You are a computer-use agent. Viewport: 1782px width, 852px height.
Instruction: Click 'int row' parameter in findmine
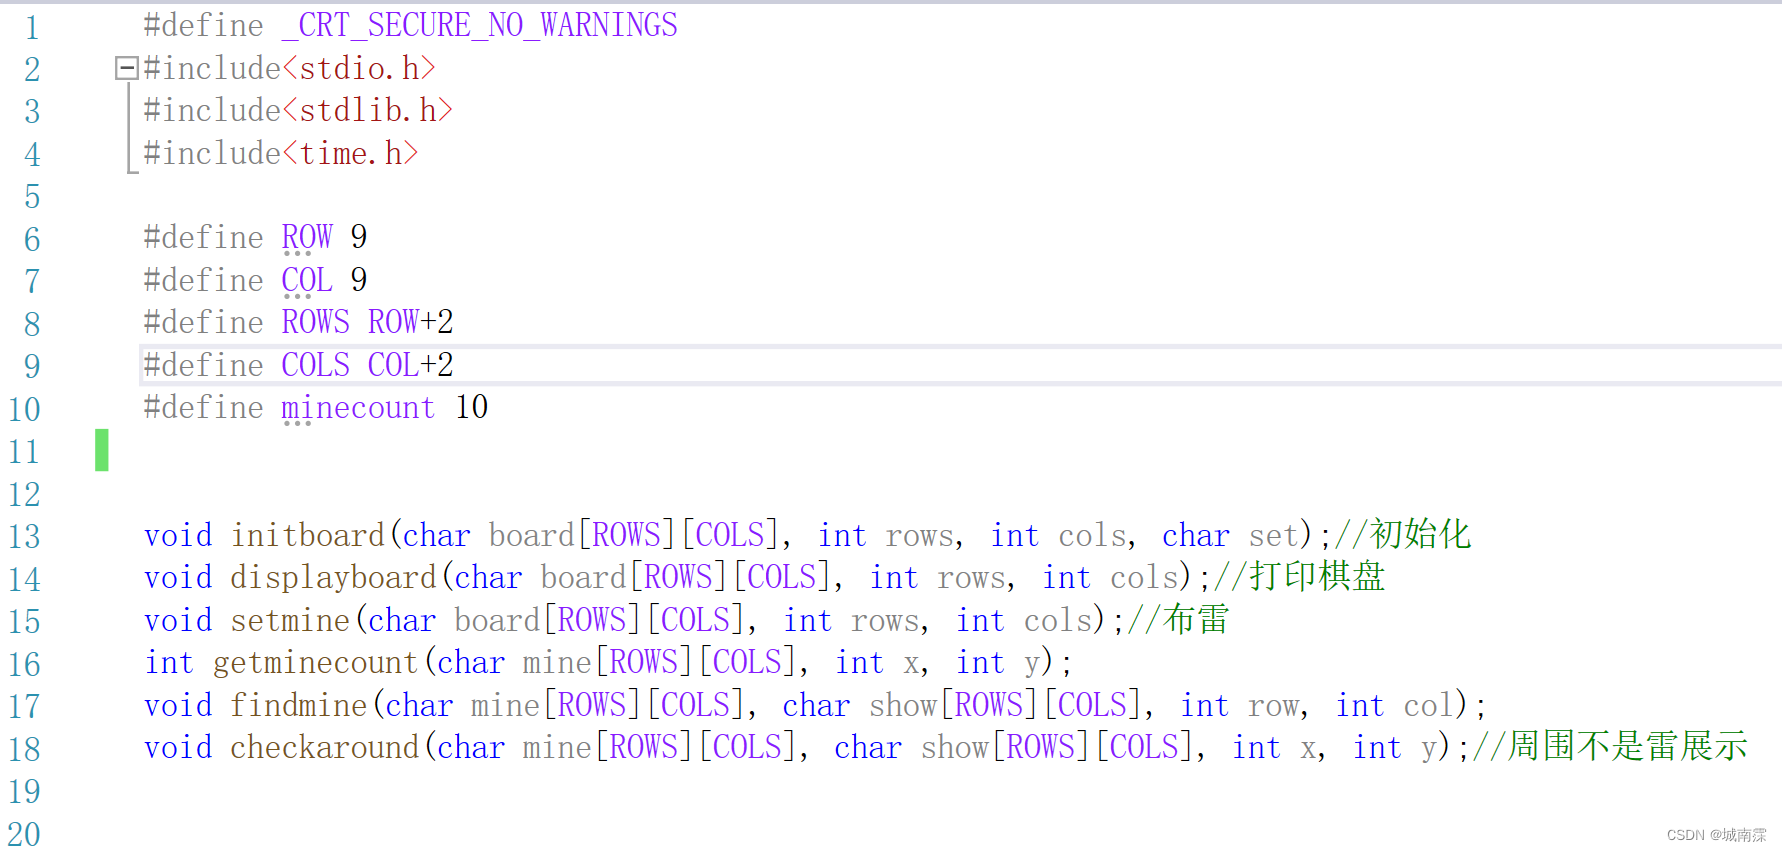(x=1241, y=705)
